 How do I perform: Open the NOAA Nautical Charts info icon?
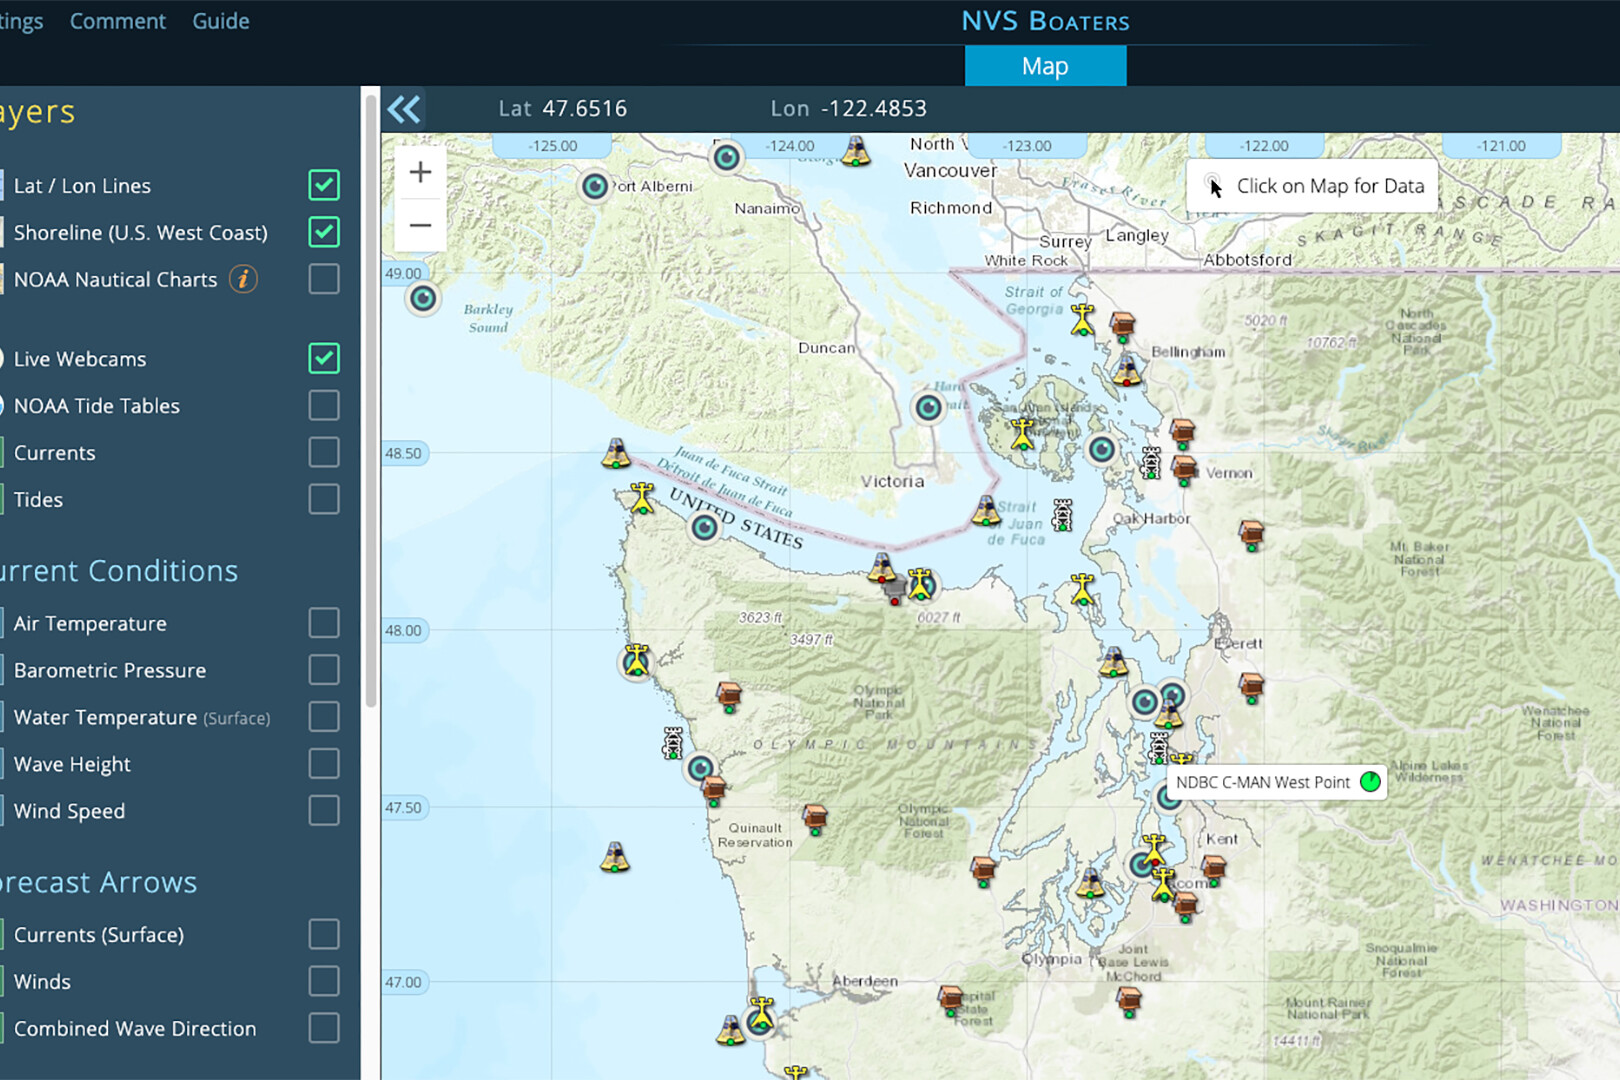point(243,279)
